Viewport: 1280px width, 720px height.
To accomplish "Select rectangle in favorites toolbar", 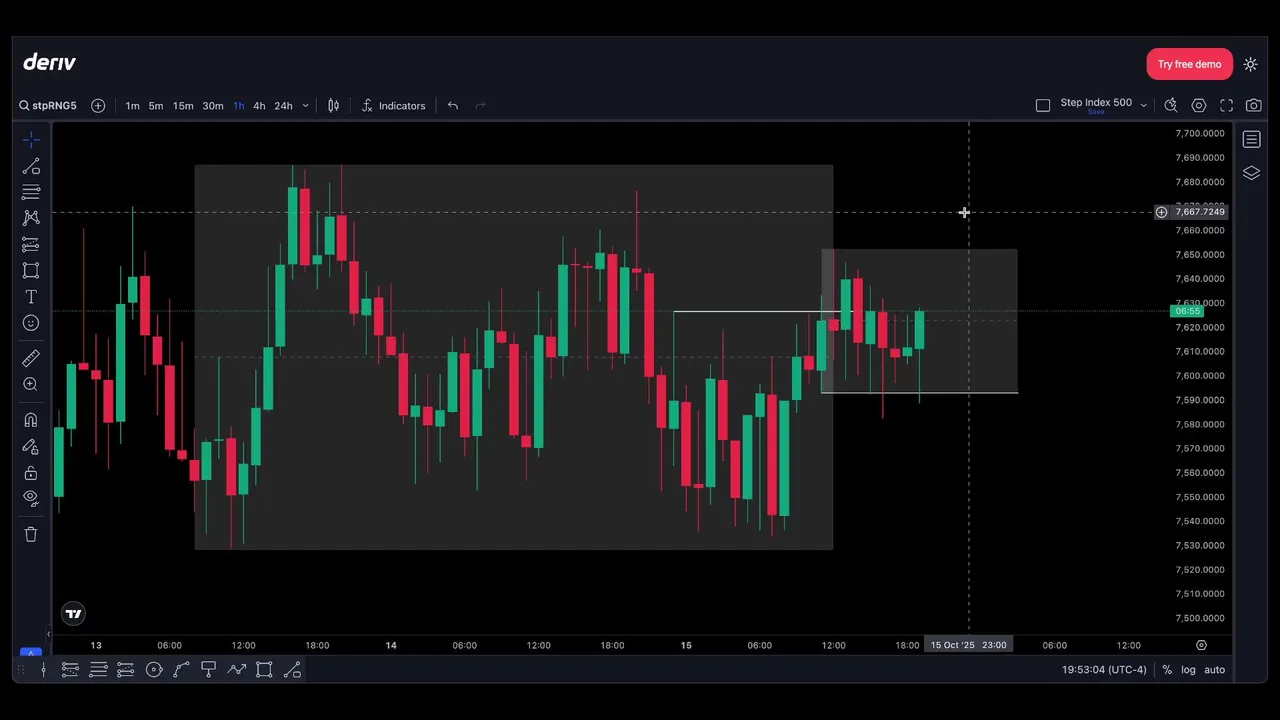I will point(264,670).
